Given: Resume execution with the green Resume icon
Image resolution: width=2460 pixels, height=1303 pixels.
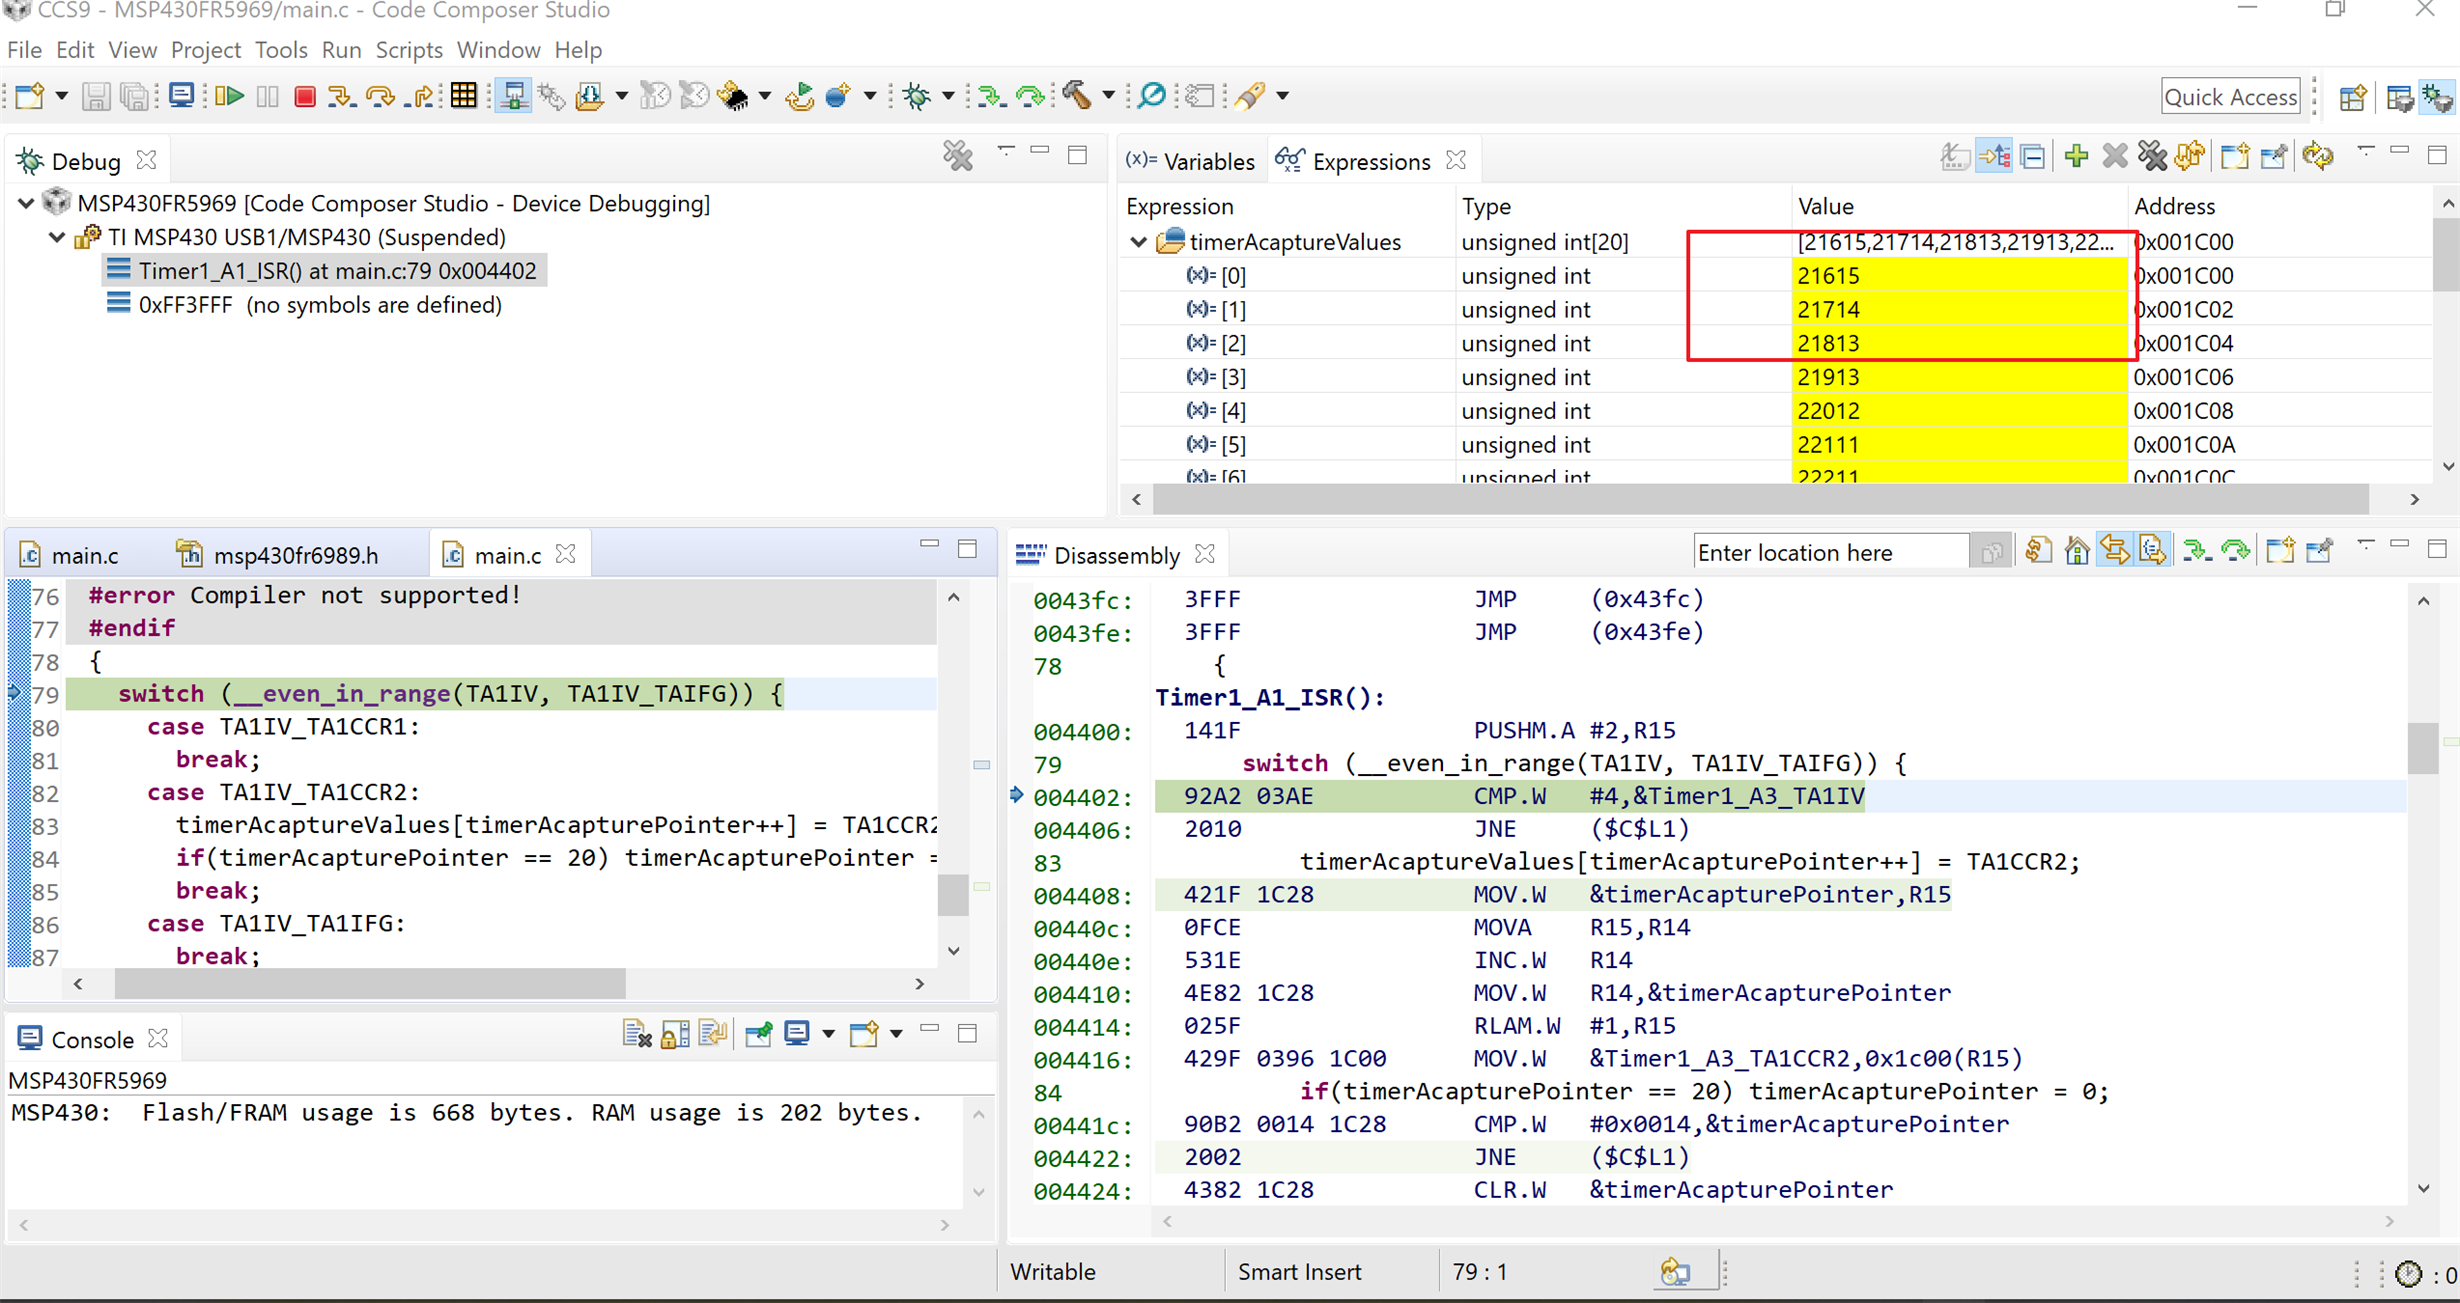Looking at the screenshot, I should (x=229, y=96).
